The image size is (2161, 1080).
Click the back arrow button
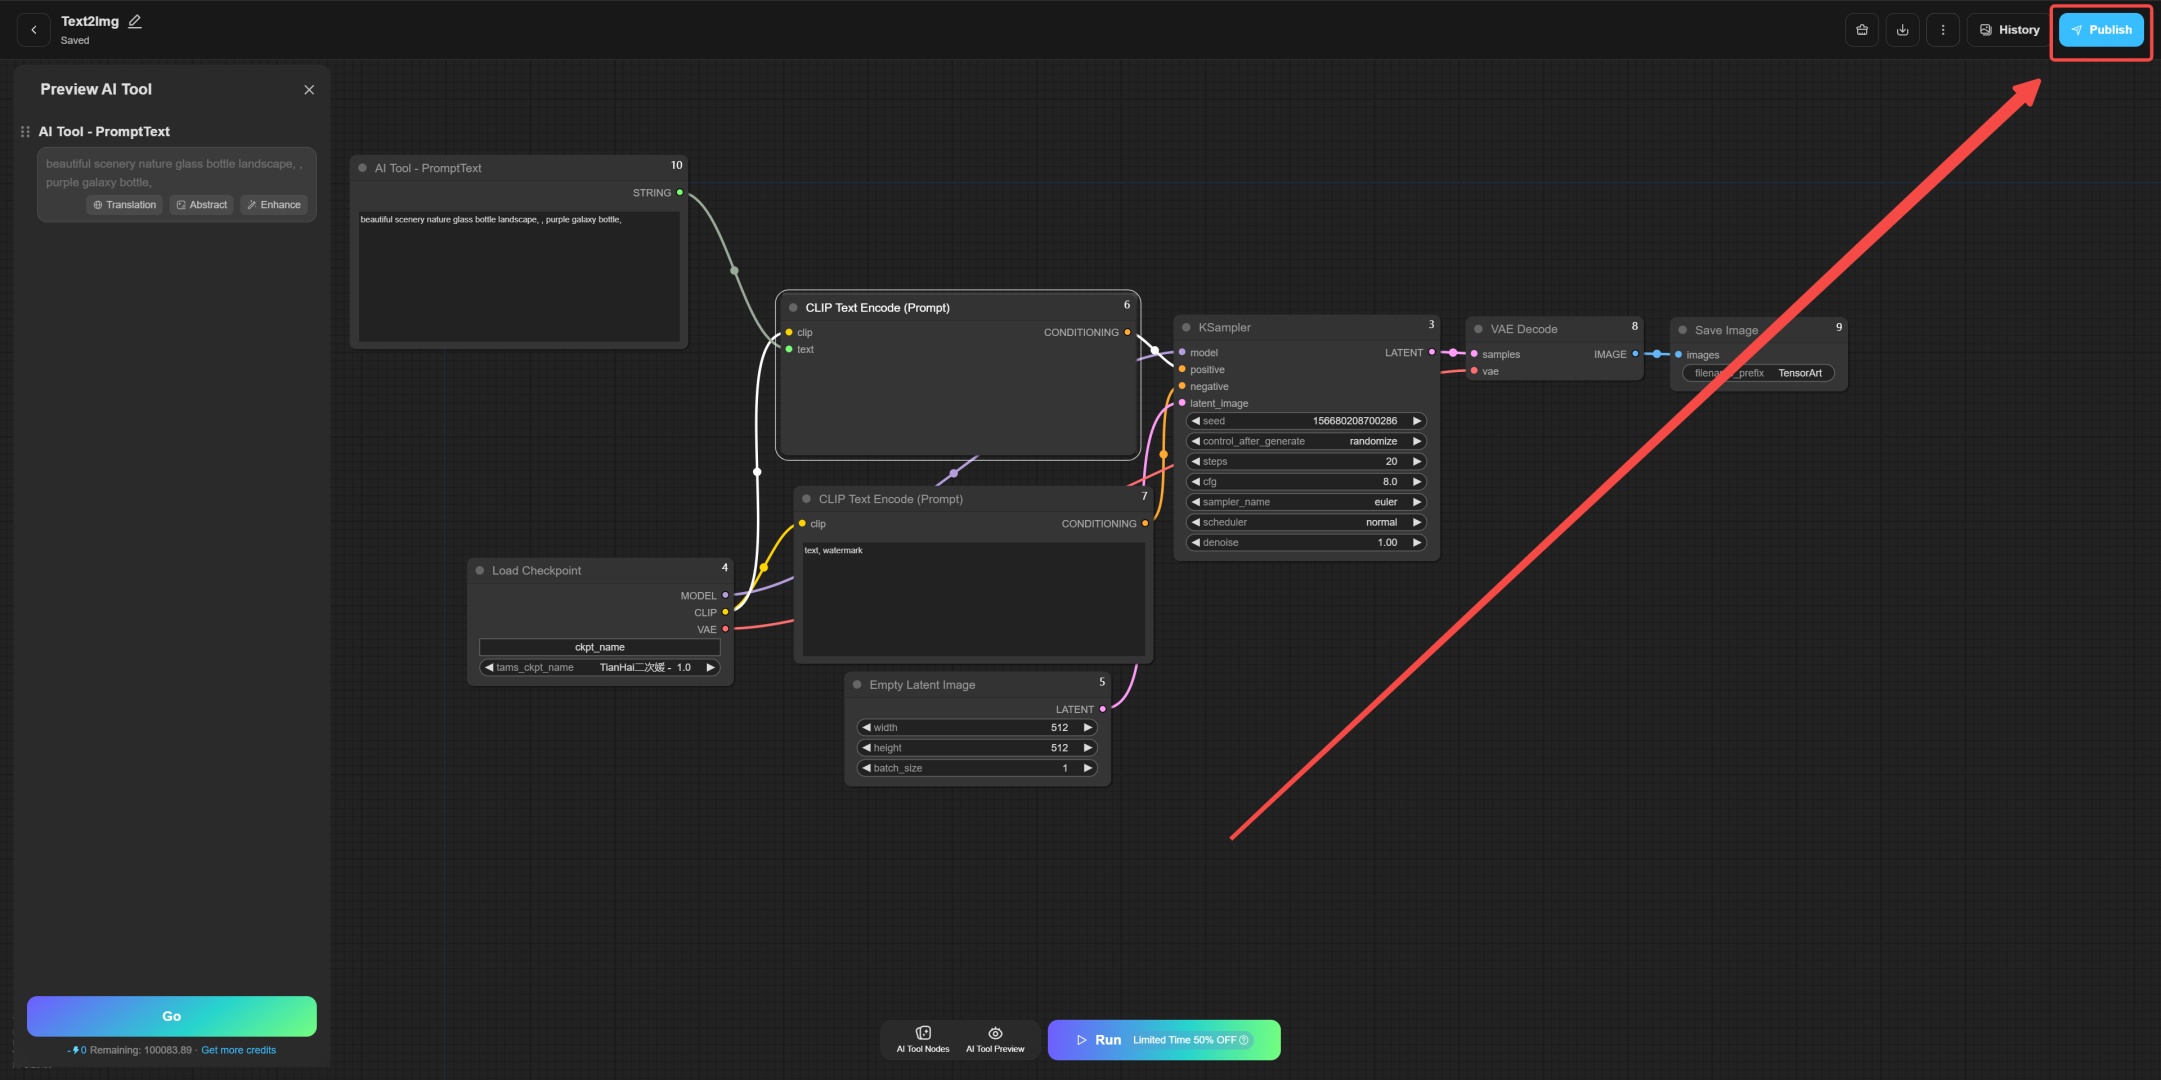click(x=34, y=30)
